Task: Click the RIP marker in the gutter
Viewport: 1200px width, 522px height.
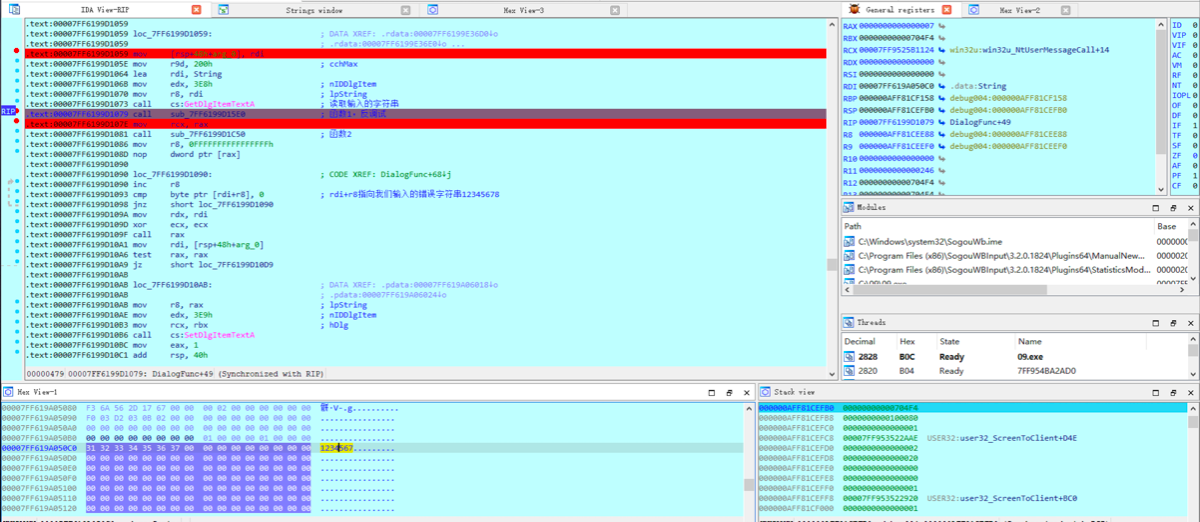Action: [8, 111]
